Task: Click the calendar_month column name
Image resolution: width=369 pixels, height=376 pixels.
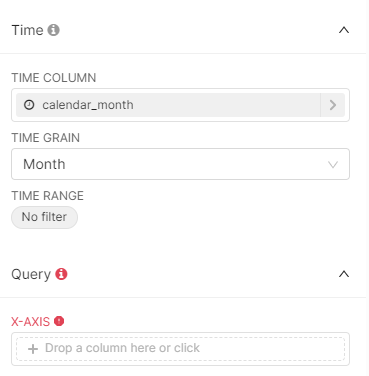Action: pyautogui.click(x=88, y=105)
